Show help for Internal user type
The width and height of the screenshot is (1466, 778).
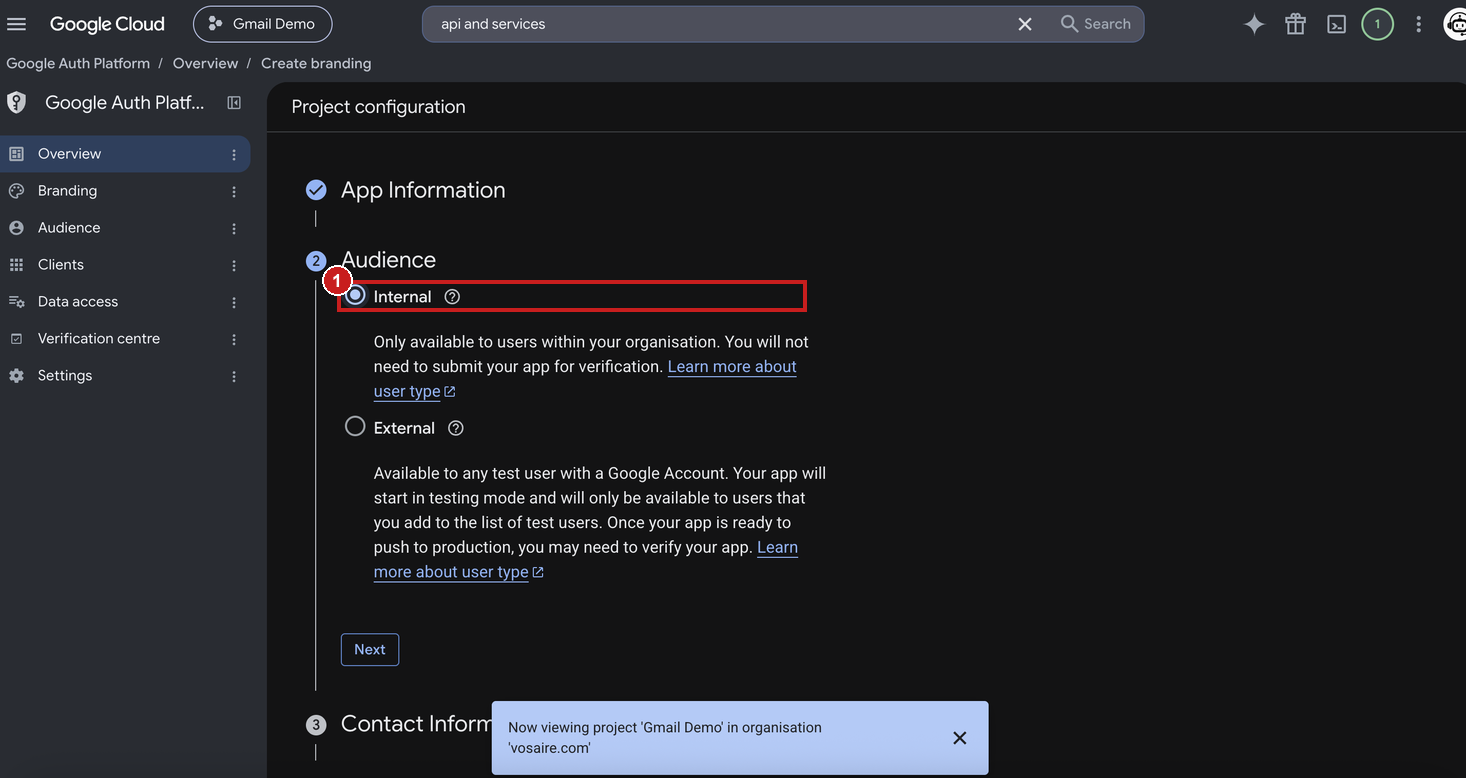[452, 297]
